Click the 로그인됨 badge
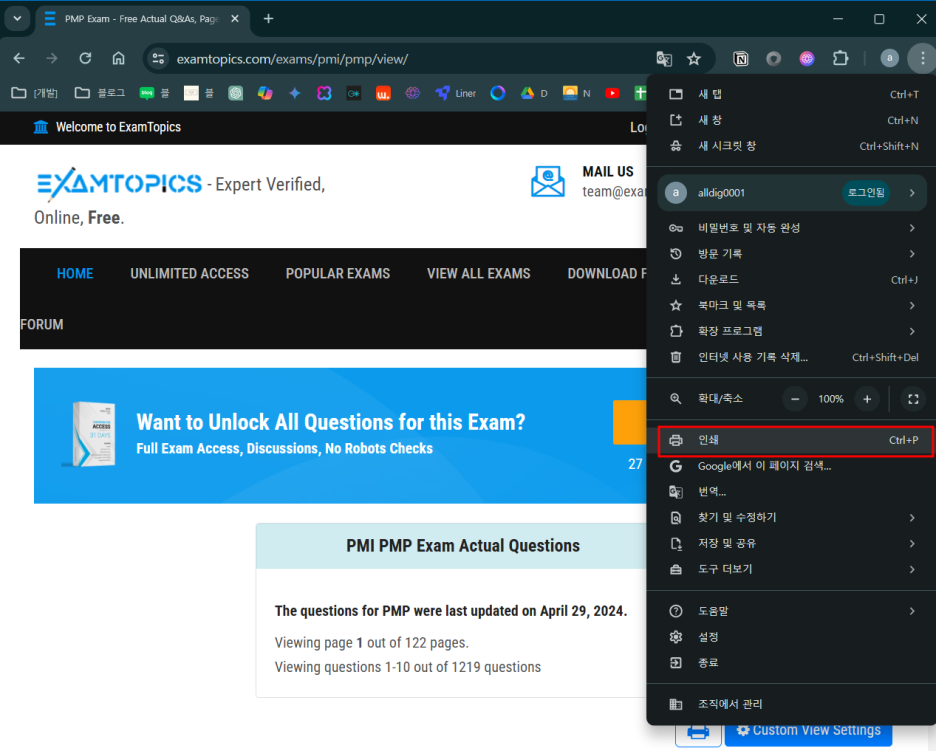This screenshot has height=751, width=936. tap(866, 192)
